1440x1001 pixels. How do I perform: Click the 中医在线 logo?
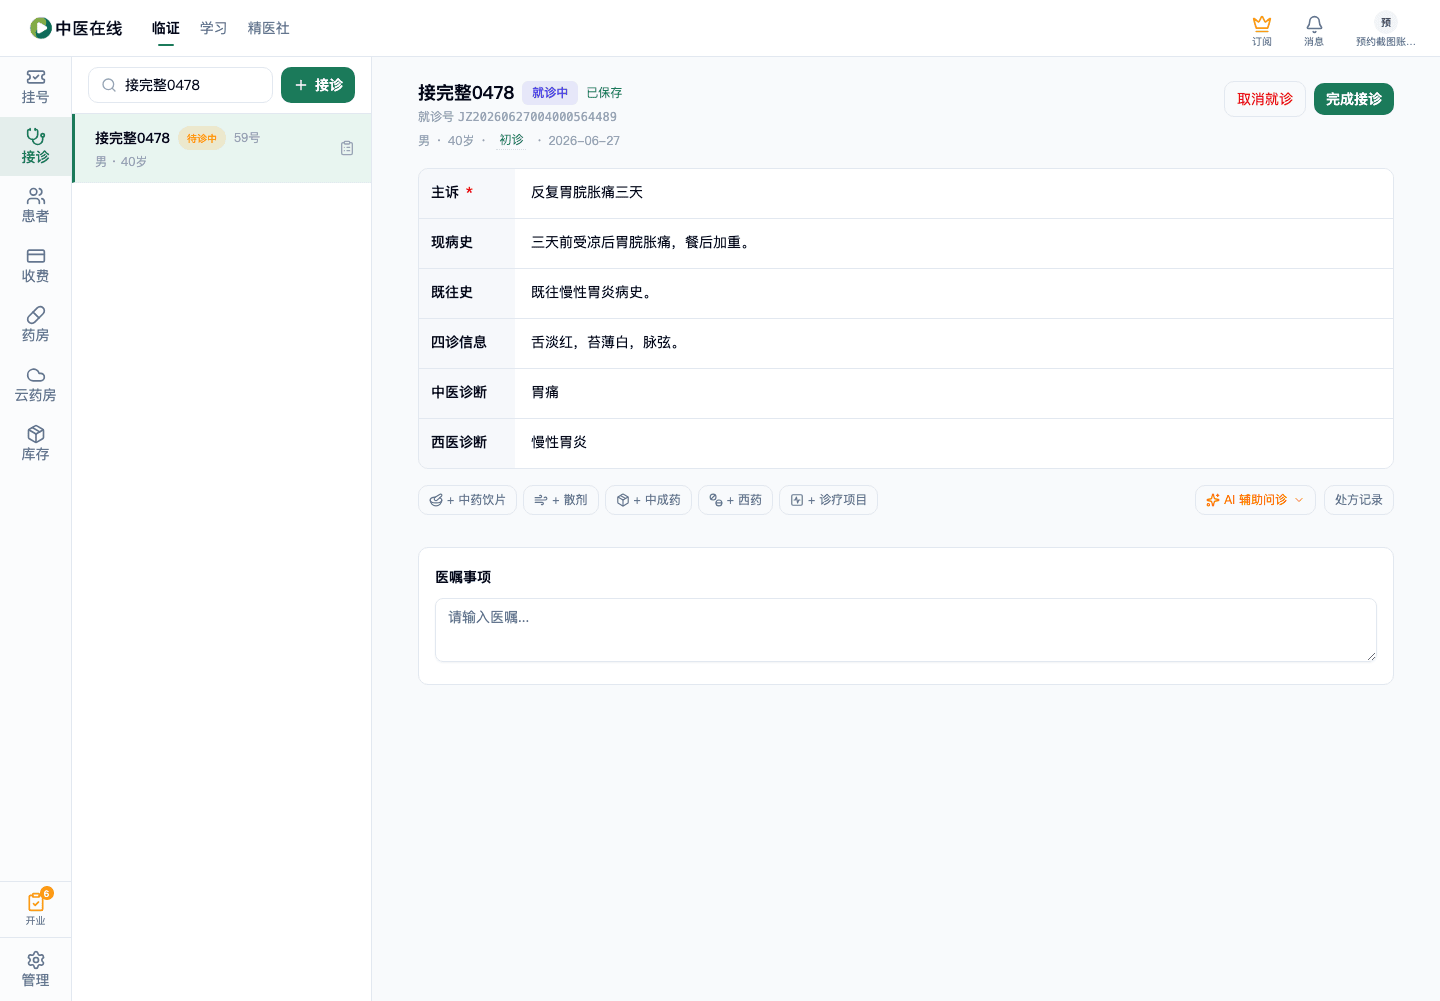click(76, 28)
